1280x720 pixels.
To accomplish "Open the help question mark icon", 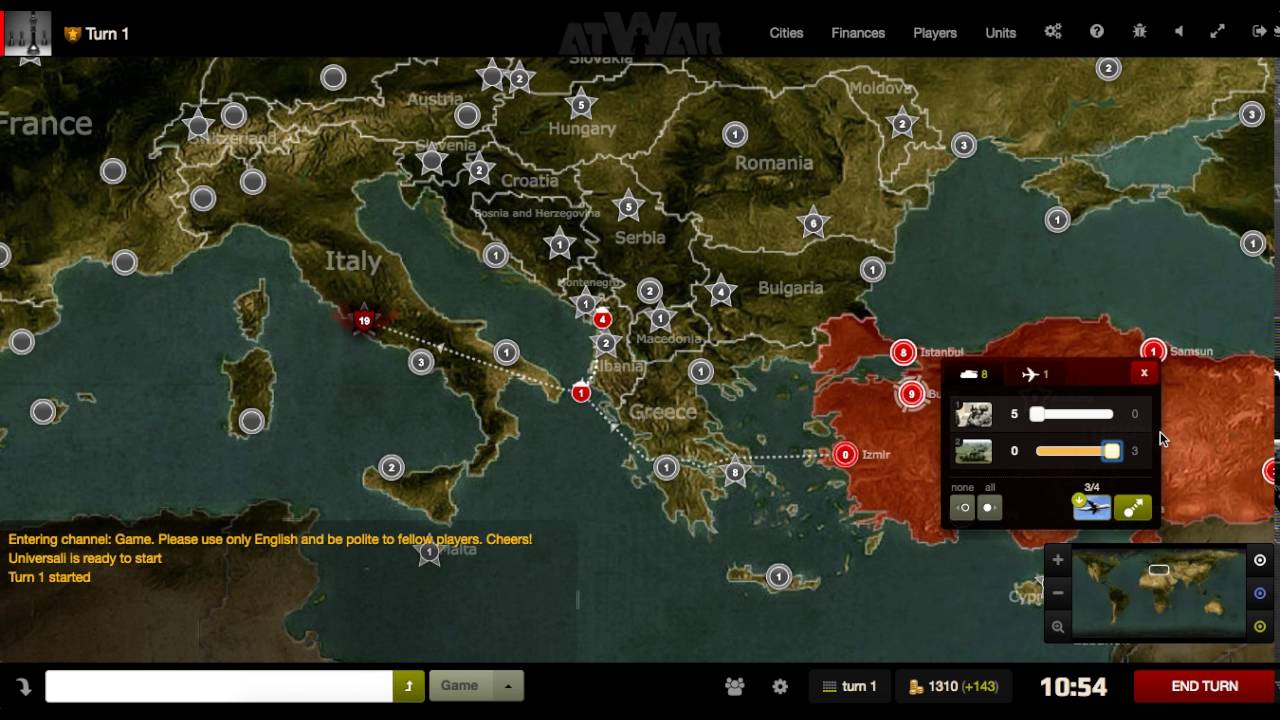I will point(1097,32).
